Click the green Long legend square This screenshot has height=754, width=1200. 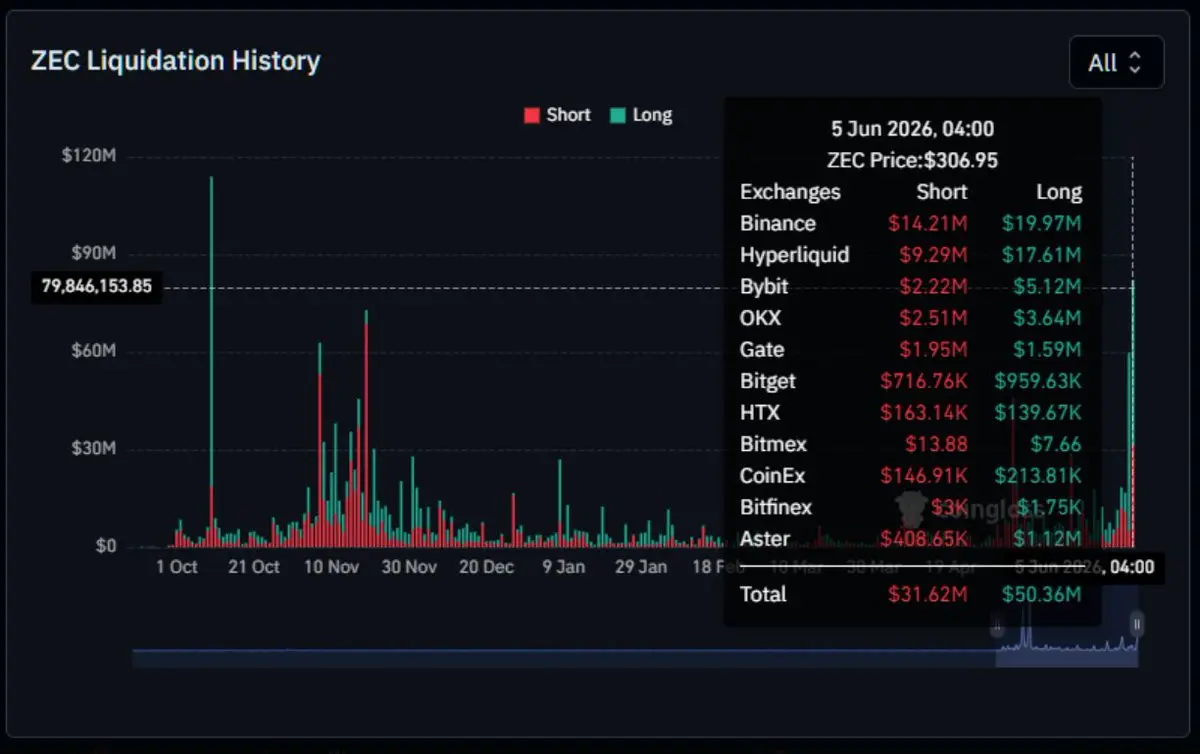(x=618, y=115)
